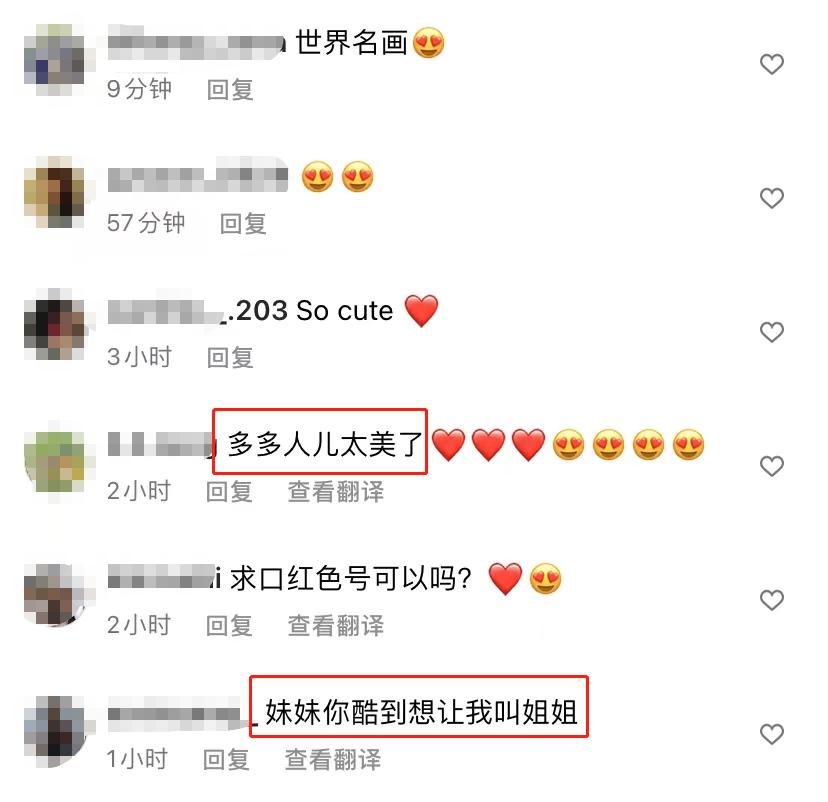Viewport: 828px width, 802px height.
Task: Open avatar of 世界名画 commenter
Action: [55, 60]
